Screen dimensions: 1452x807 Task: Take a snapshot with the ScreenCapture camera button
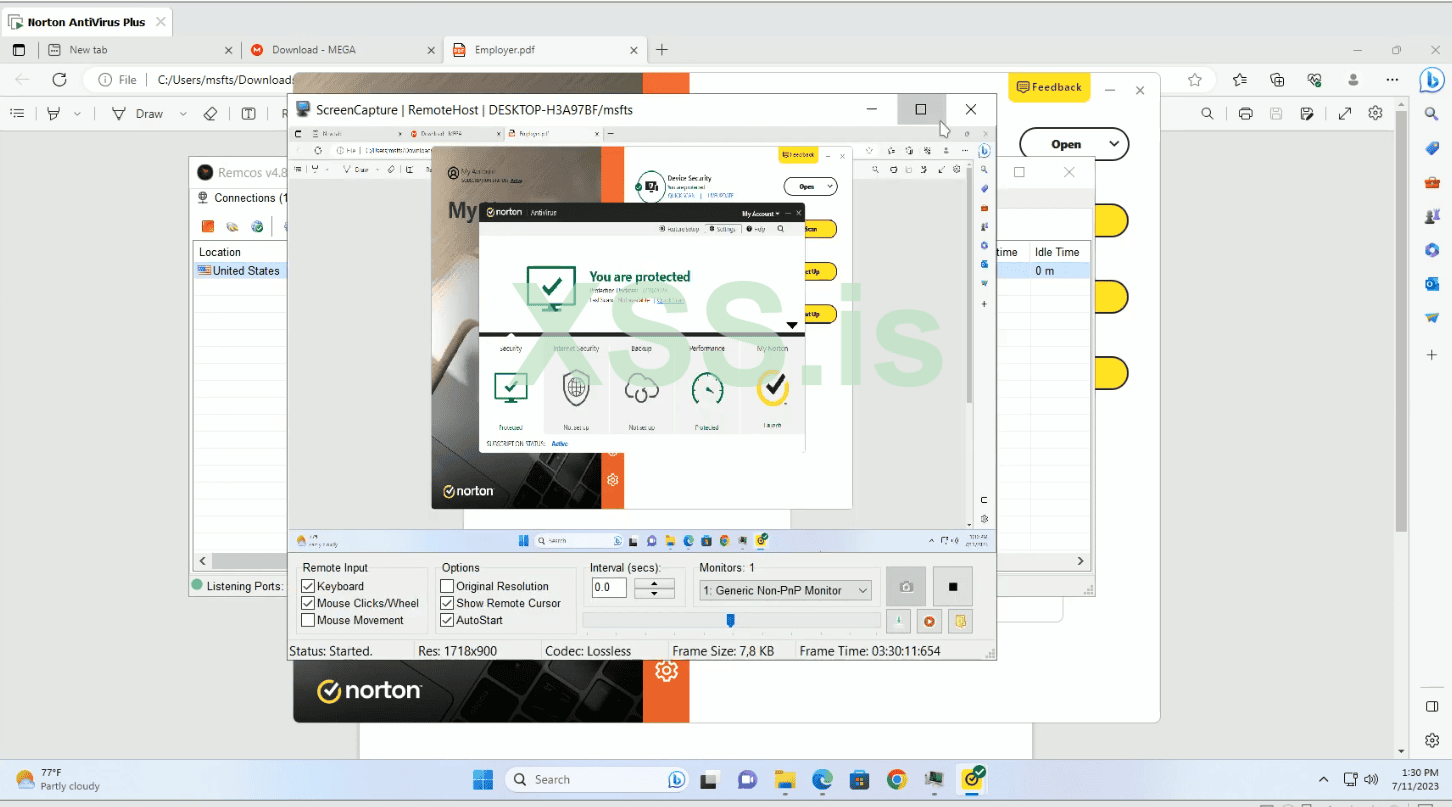pos(906,586)
